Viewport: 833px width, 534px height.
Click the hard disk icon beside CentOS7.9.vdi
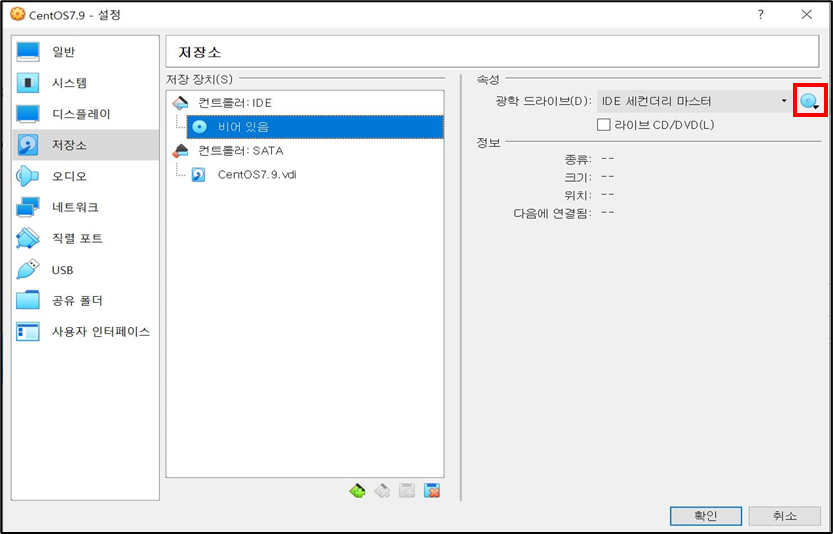pos(199,175)
